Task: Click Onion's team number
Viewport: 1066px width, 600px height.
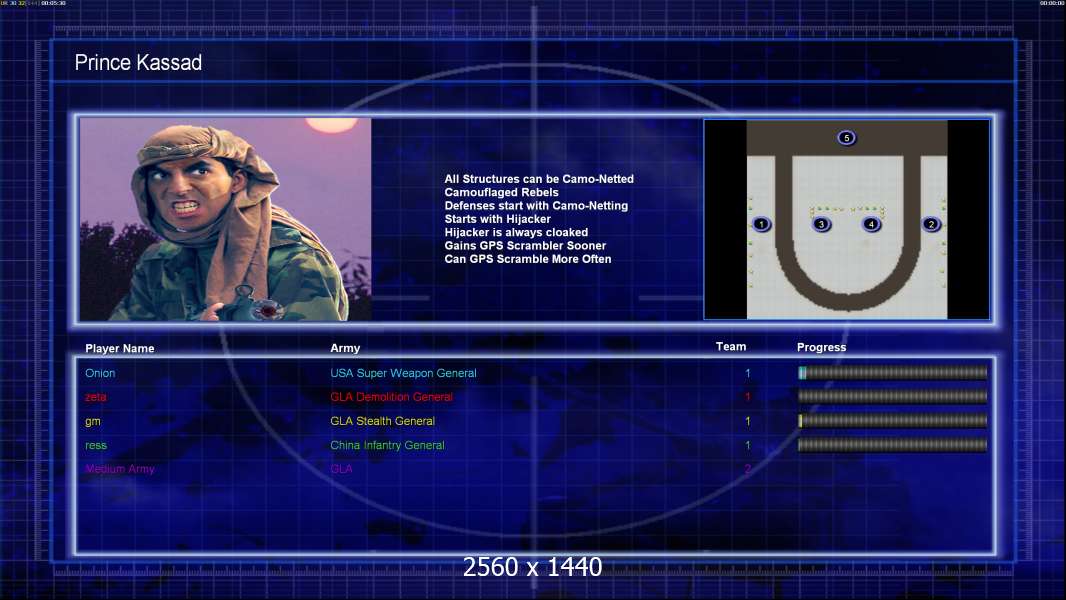Action: pos(748,373)
